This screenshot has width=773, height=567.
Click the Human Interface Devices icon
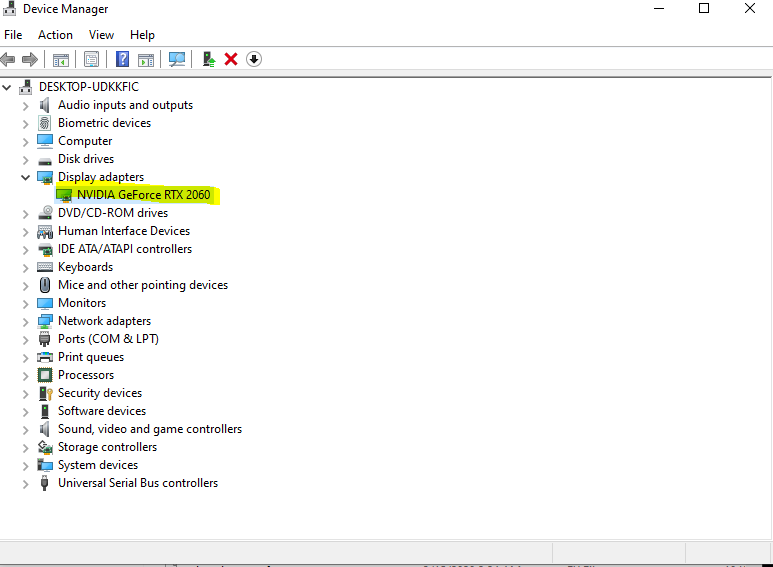coord(45,231)
